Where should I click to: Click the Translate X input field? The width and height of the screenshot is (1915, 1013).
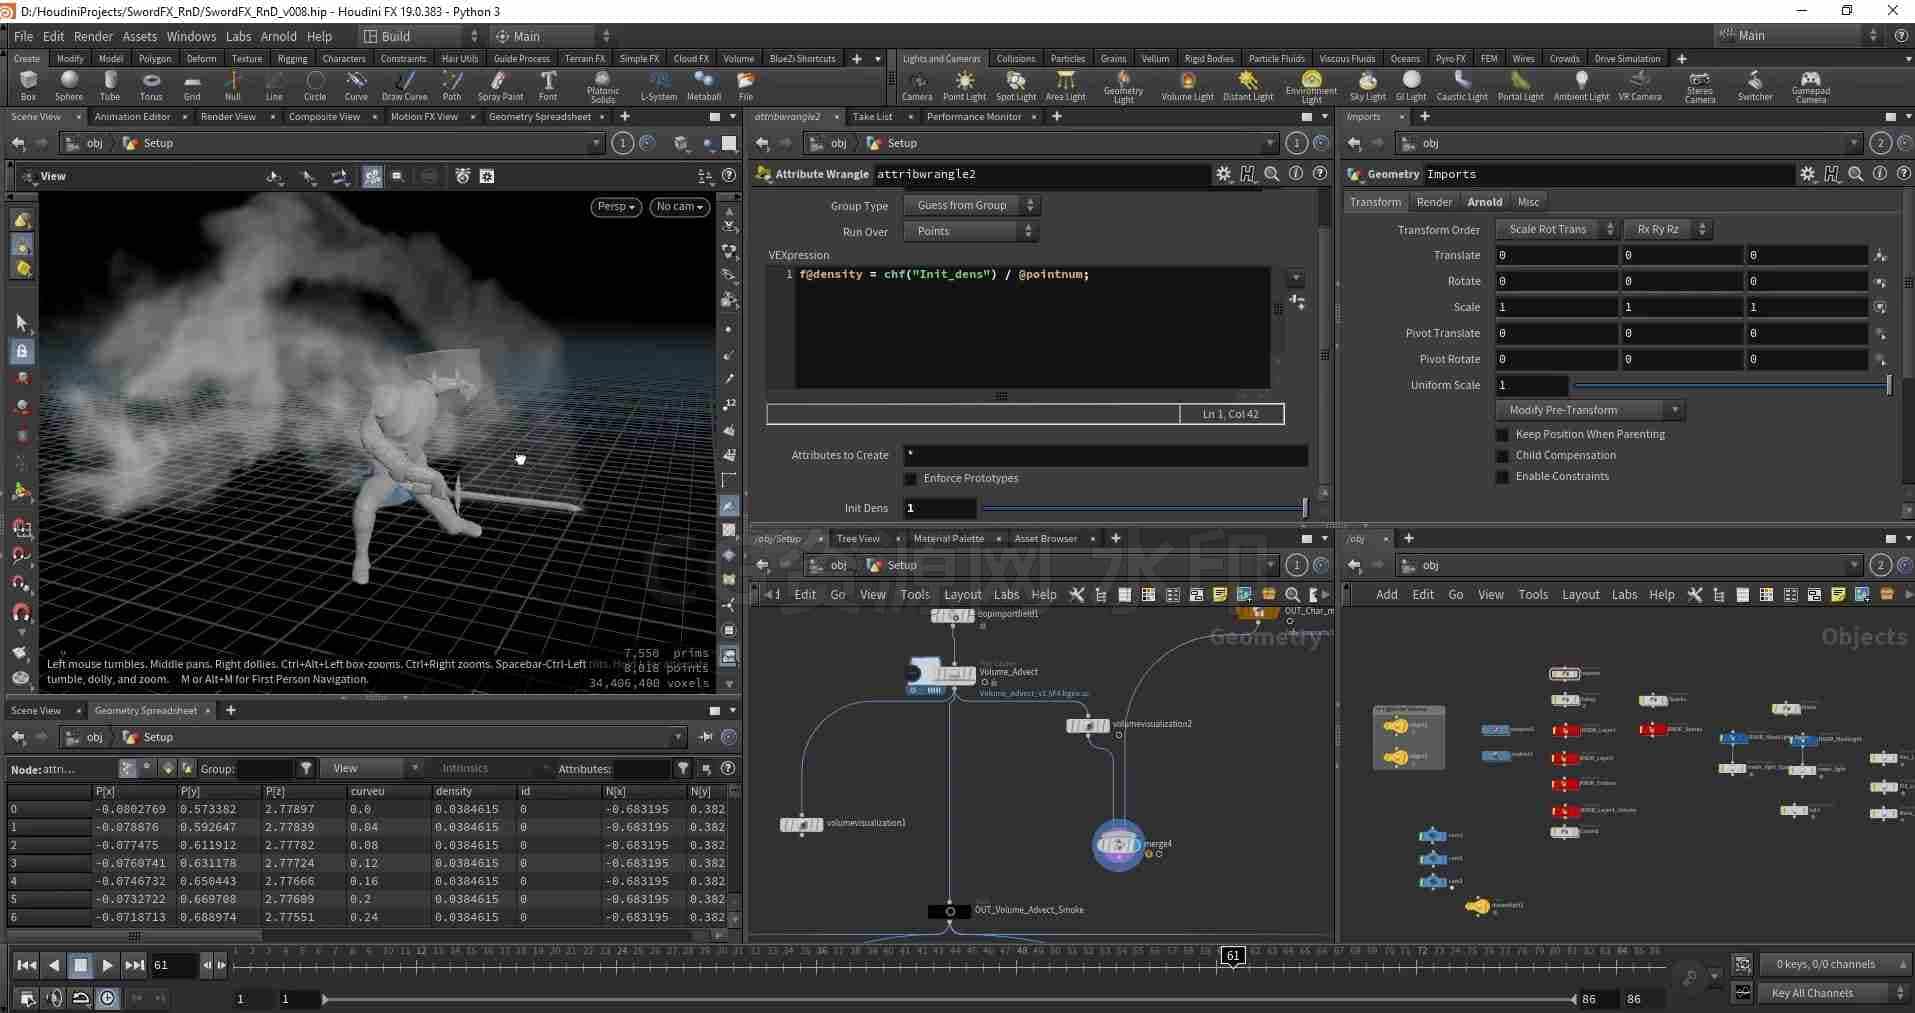[1556, 255]
